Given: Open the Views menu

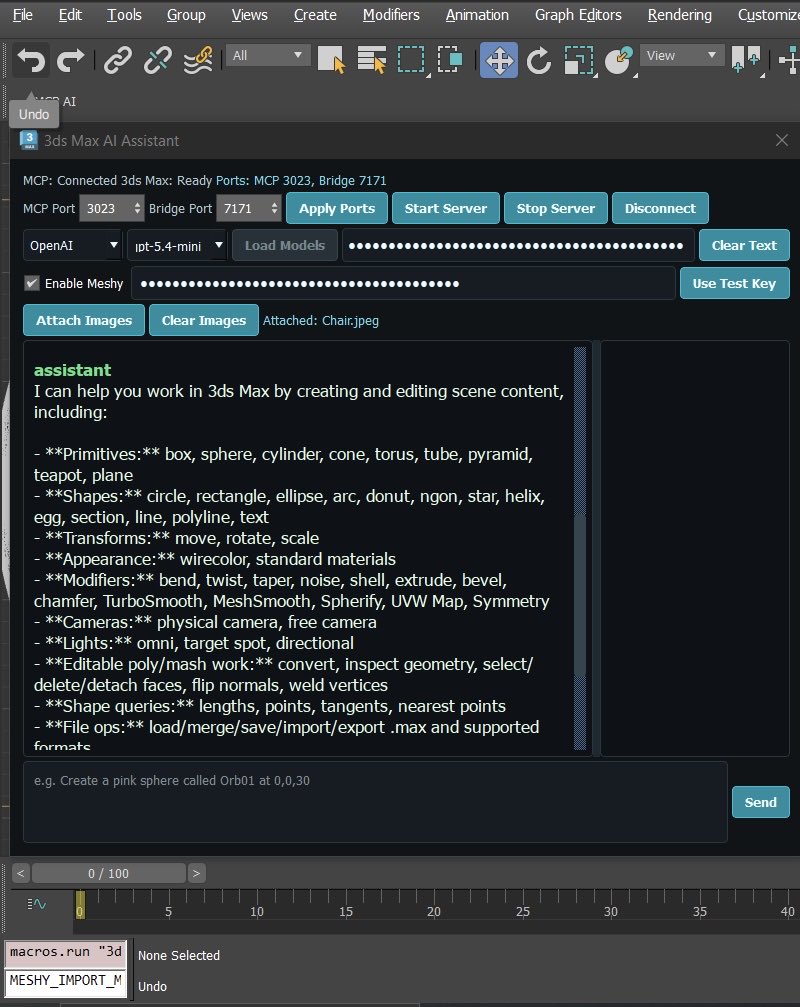Looking at the screenshot, I should 249,15.
